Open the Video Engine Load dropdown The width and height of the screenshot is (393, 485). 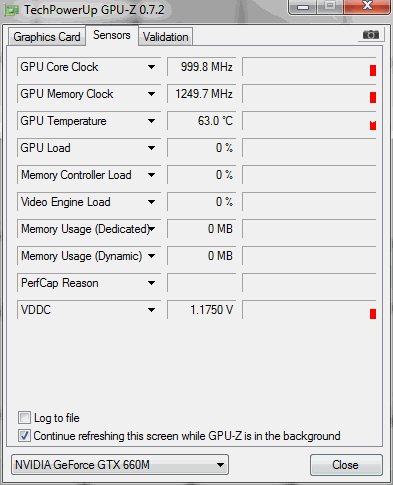[151, 202]
